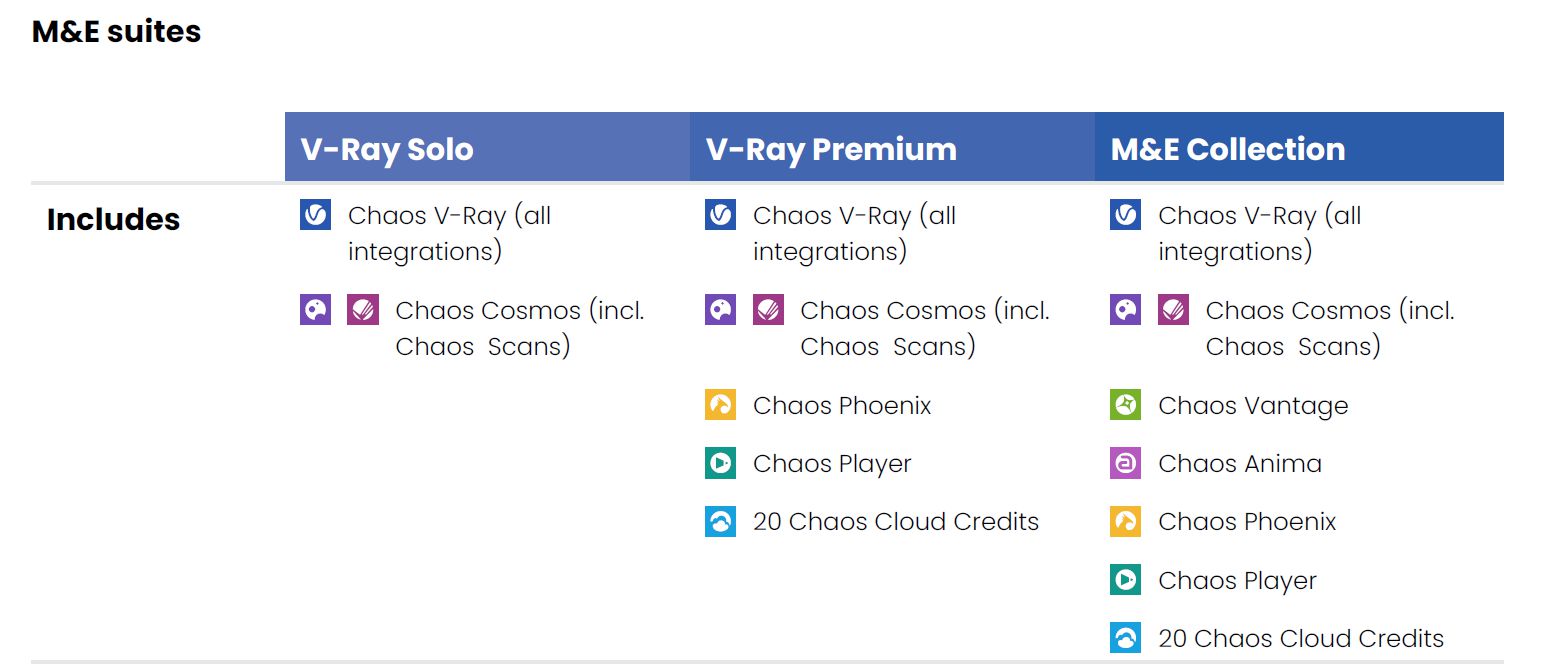This screenshot has width=1542, height=672.
Task: Click the Chaos Cloud icon in V-Ray Premium
Action: tap(720, 521)
